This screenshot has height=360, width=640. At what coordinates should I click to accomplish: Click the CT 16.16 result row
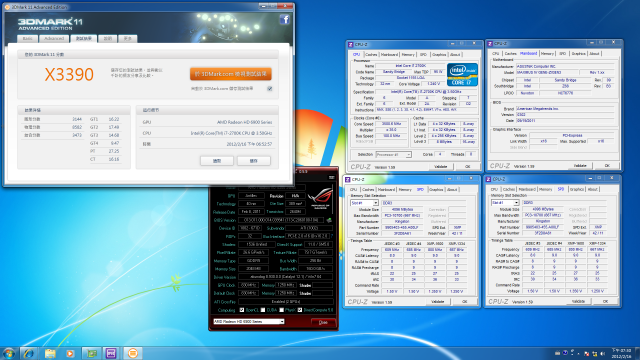(x=104, y=159)
